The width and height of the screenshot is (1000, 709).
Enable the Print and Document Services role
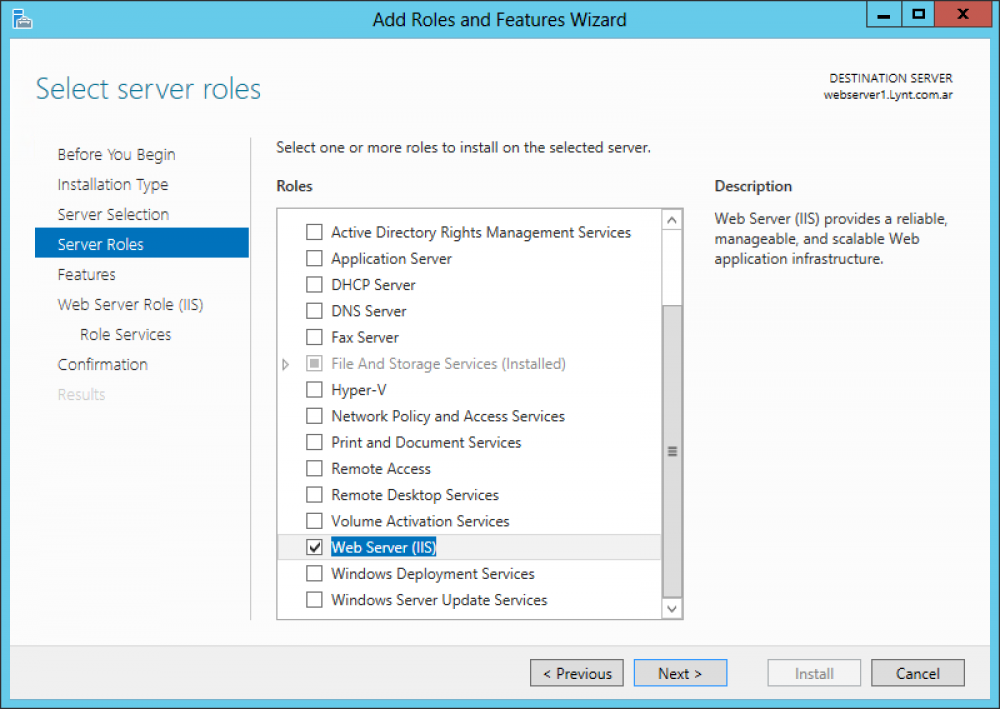coord(314,442)
